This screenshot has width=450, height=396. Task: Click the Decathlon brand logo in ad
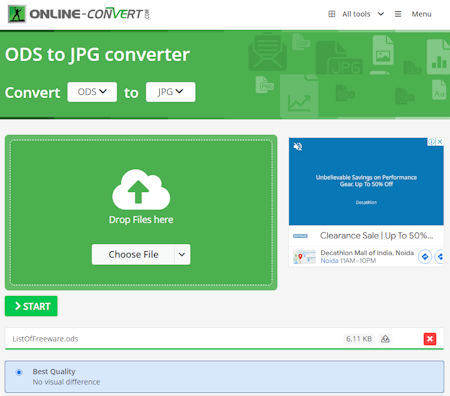click(x=300, y=236)
